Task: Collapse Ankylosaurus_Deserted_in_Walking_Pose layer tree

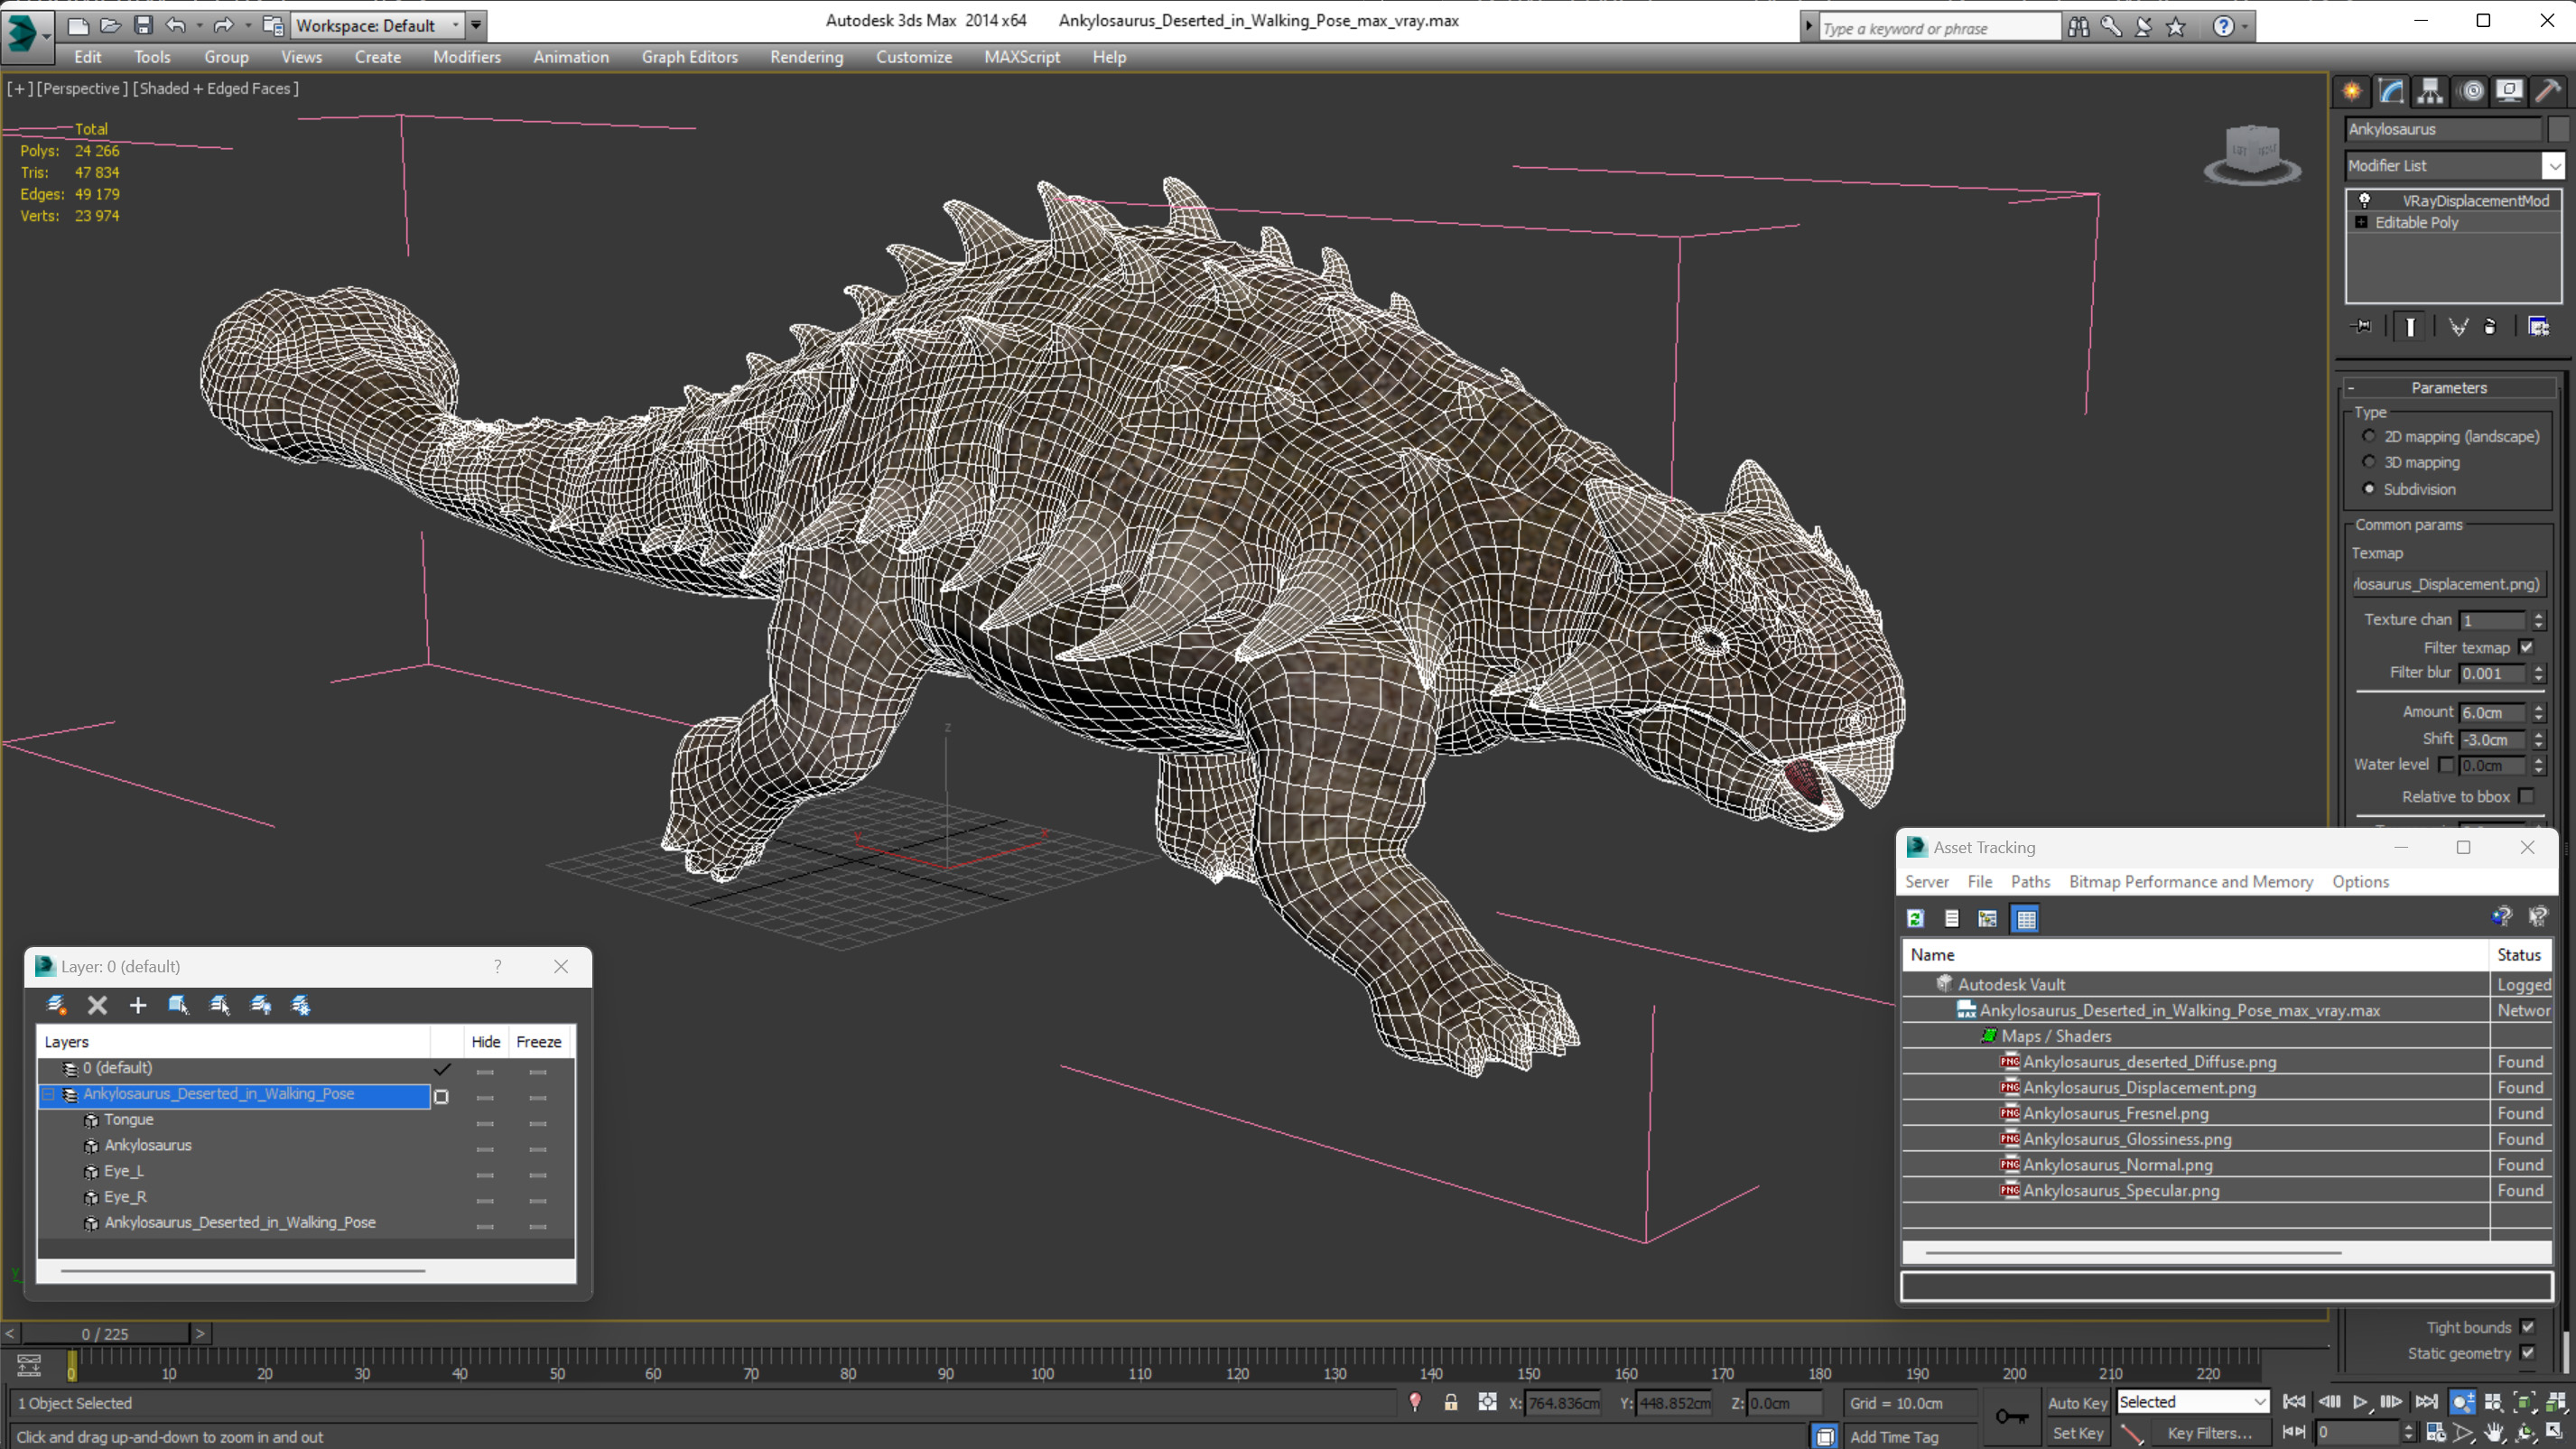Action: [47, 1095]
